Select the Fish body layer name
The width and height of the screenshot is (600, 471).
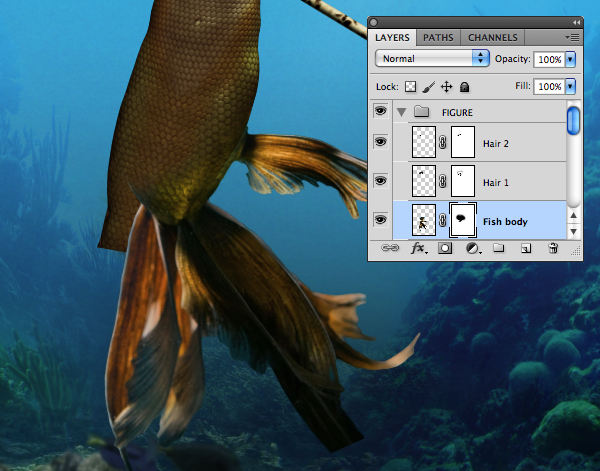pos(505,222)
